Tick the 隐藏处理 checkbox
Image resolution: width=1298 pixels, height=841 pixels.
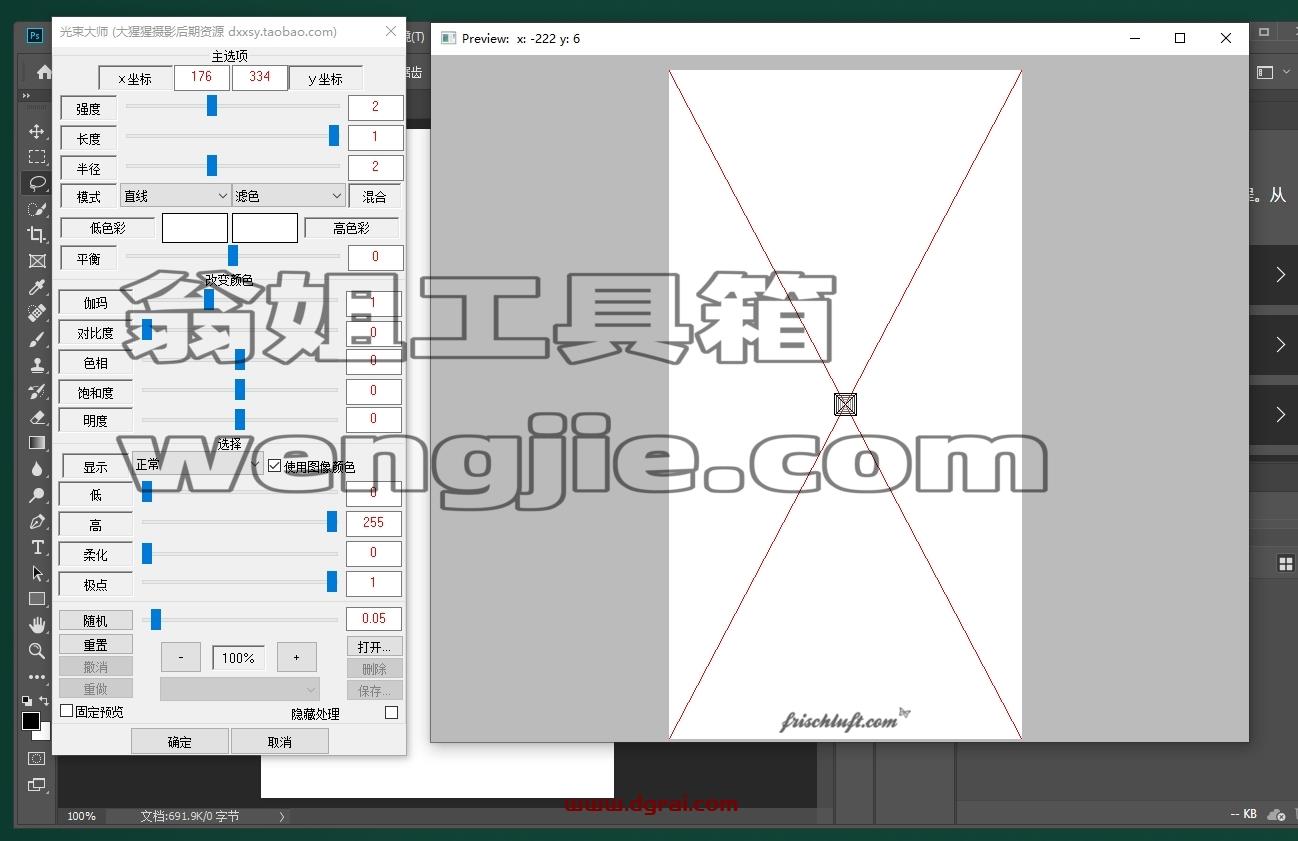click(x=391, y=713)
